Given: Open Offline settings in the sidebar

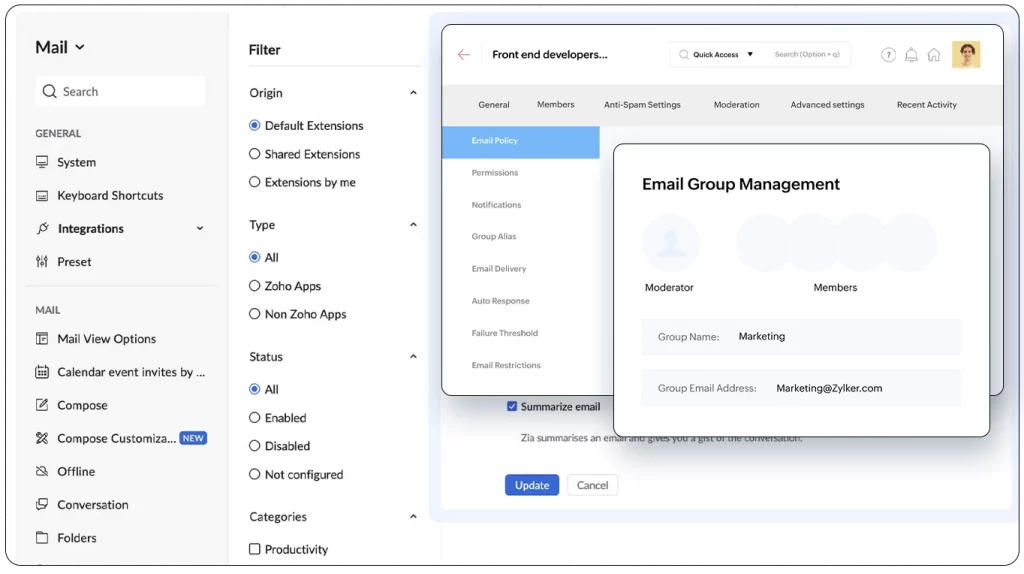Looking at the screenshot, I should pyautogui.click(x=76, y=471).
